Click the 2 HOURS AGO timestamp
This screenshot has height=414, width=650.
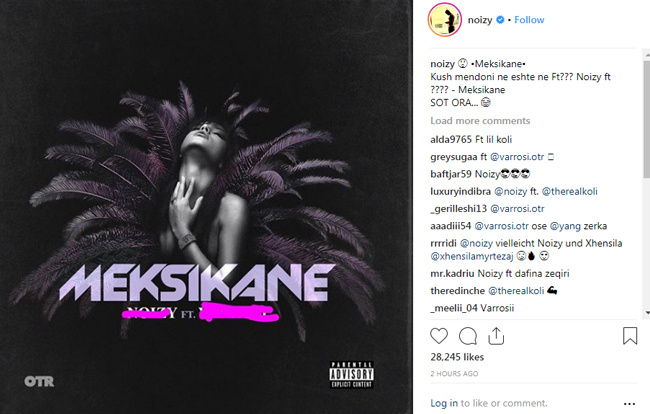pyautogui.click(x=454, y=373)
